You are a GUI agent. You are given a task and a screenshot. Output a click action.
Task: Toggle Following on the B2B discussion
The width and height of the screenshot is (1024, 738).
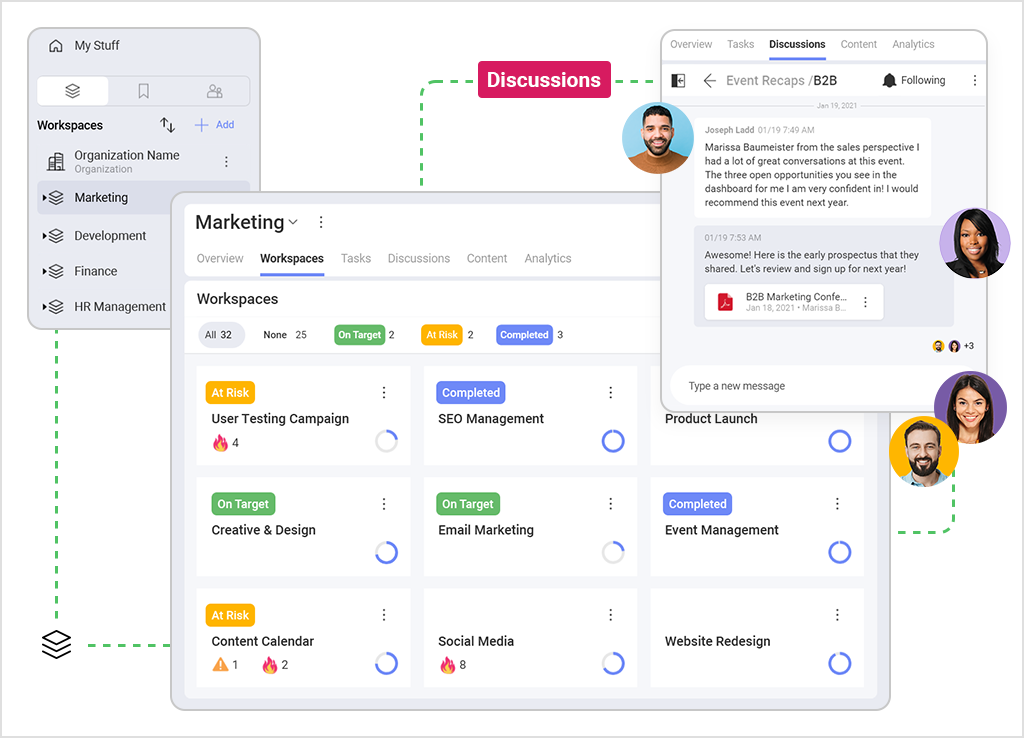(911, 80)
